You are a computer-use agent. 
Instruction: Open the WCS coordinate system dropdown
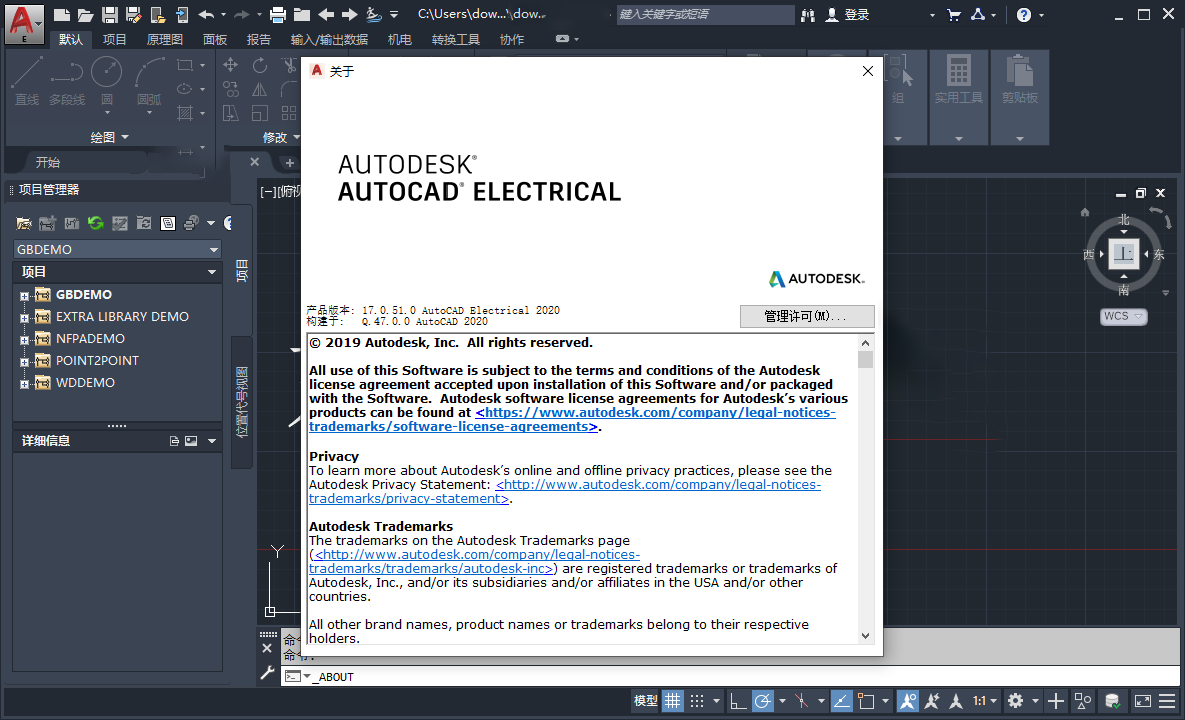1124,317
